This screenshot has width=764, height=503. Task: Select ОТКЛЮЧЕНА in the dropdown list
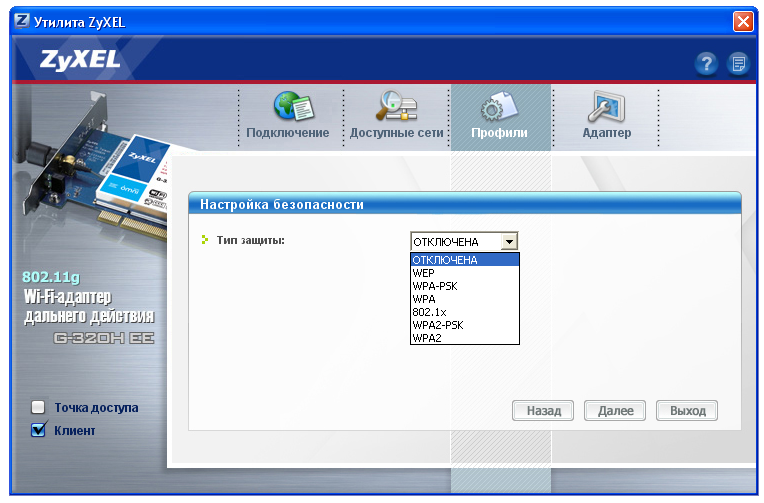[465, 260]
